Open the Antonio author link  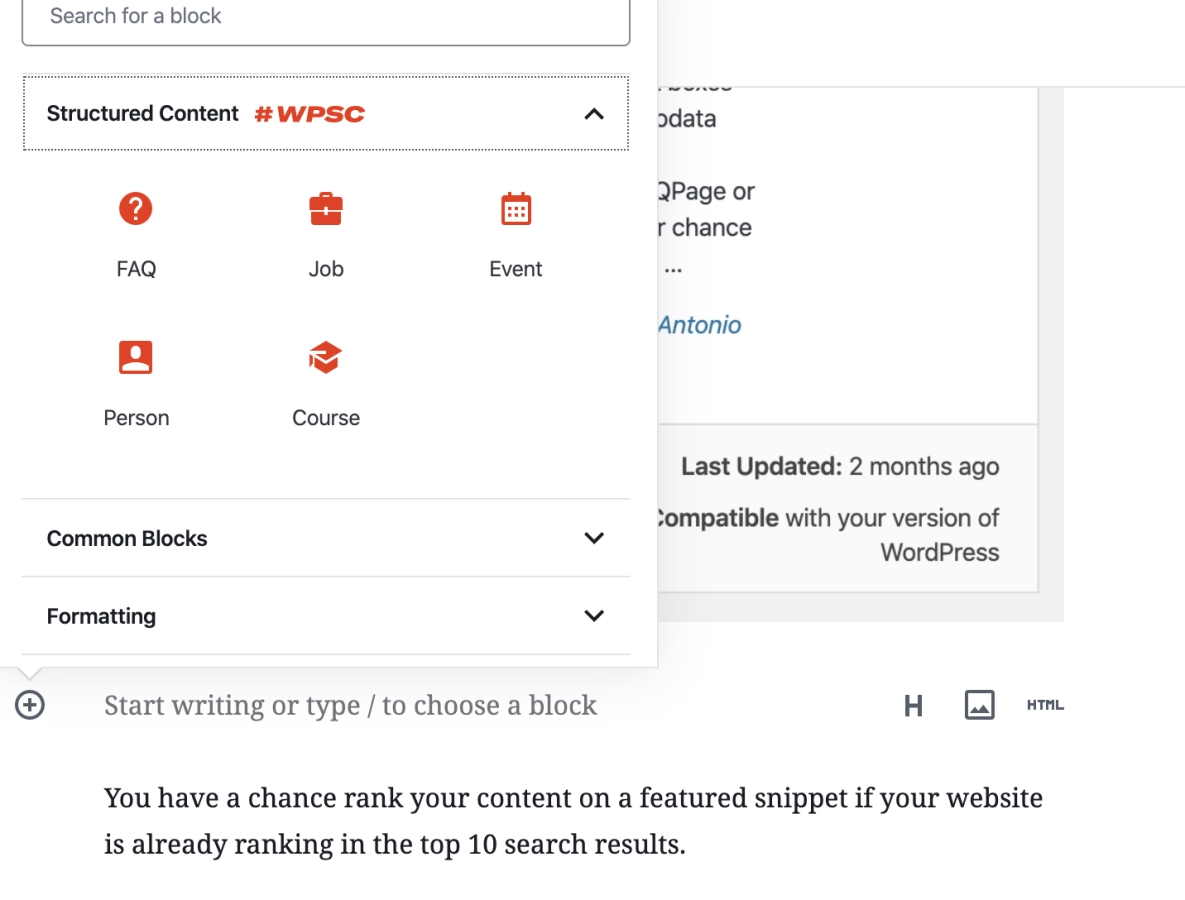(x=700, y=325)
